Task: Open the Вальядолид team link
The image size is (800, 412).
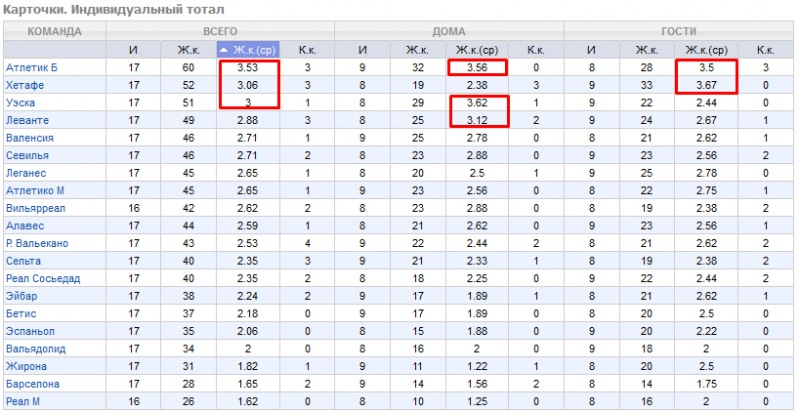Action: click(36, 349)
